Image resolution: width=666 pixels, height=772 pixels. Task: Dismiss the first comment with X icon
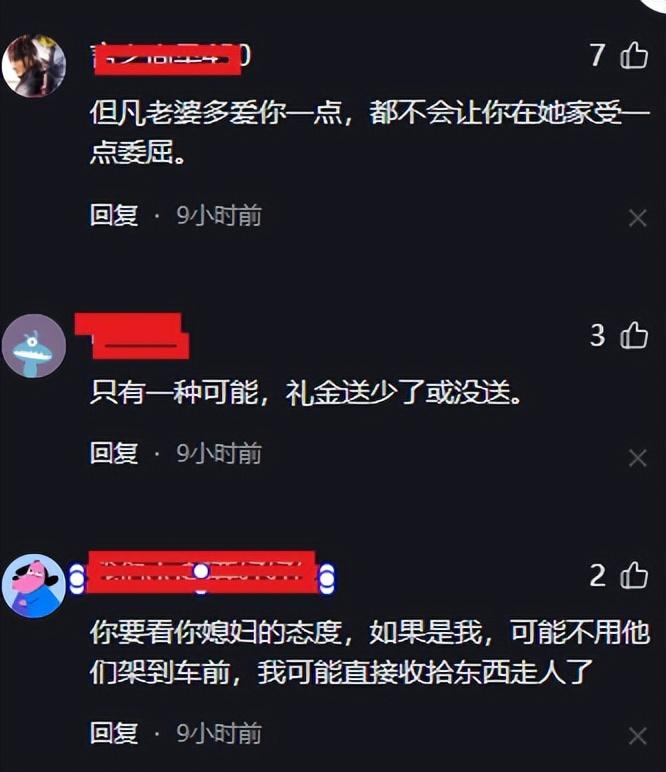tap(637, 218)
